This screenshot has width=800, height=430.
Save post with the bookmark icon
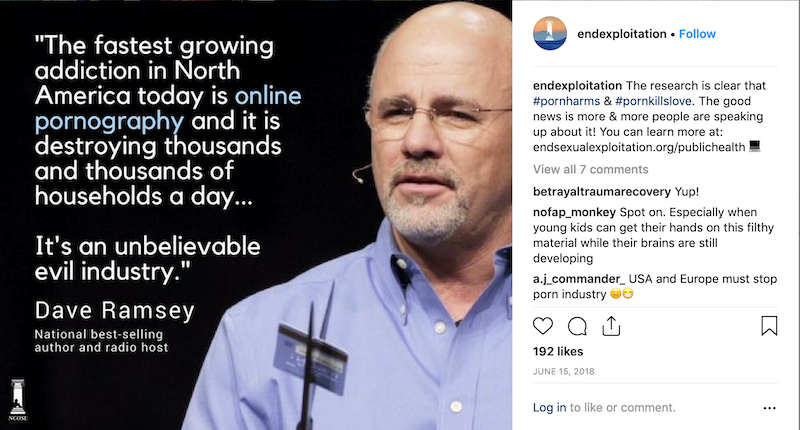point(769,325)
